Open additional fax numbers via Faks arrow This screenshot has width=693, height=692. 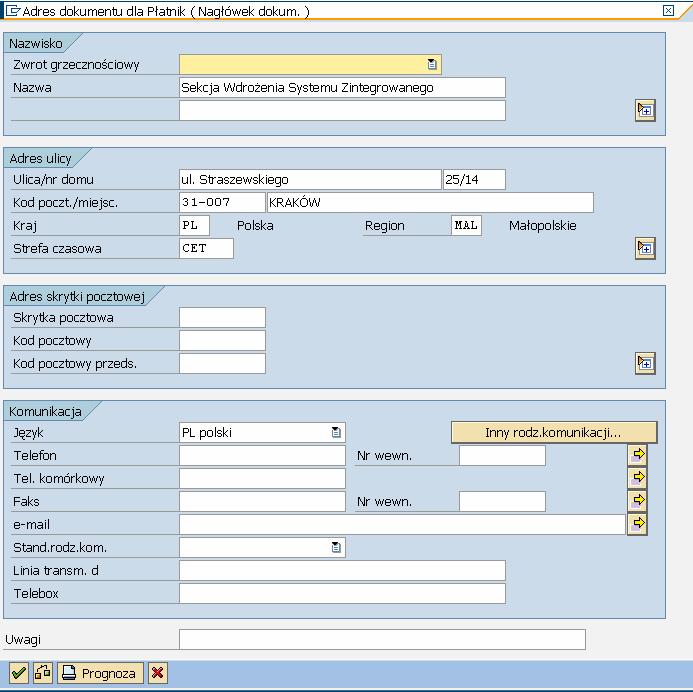tap(637, 501)
